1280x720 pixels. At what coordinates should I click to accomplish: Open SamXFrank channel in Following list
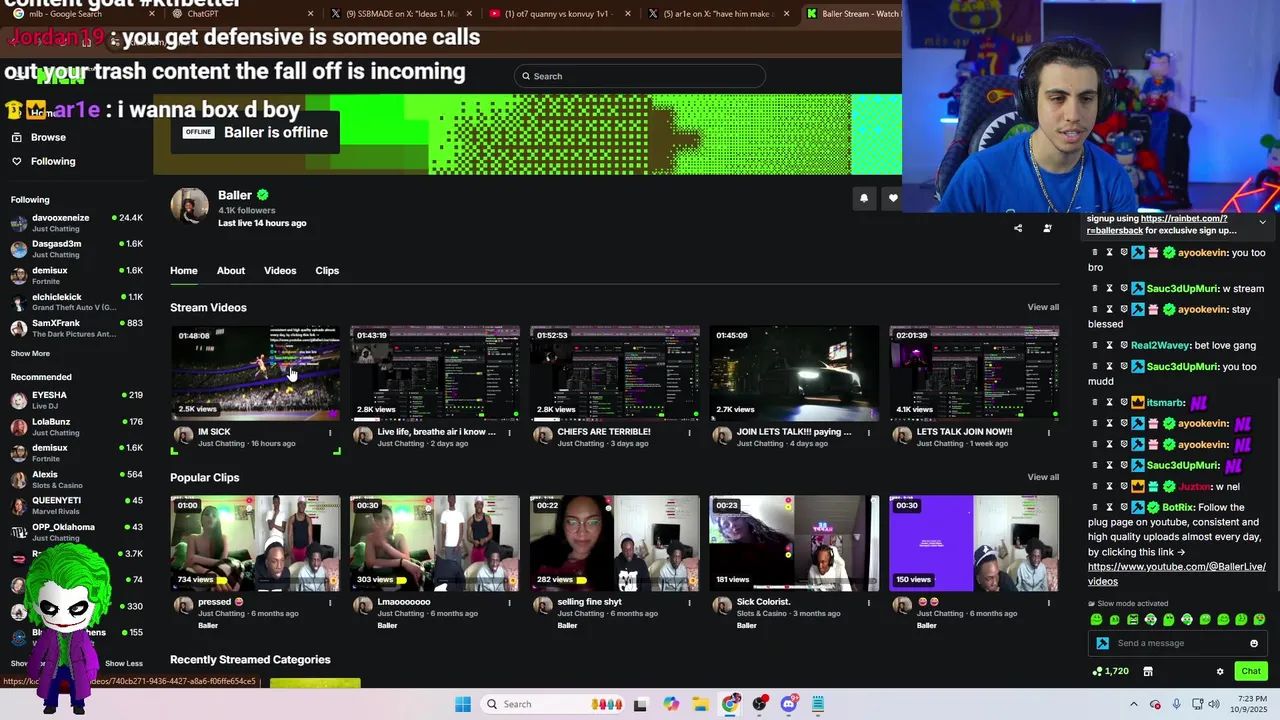(x=76, y=328)
